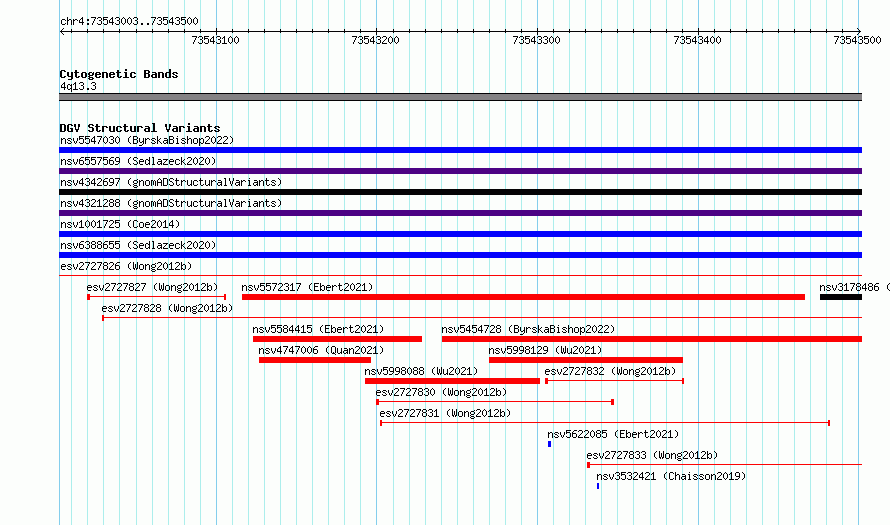This screenshot has height=525, width=890.
Task: Open the nsv6388655 (Sedlazeck2020) label
Action: pyautogui.click(x=138, y=245)
